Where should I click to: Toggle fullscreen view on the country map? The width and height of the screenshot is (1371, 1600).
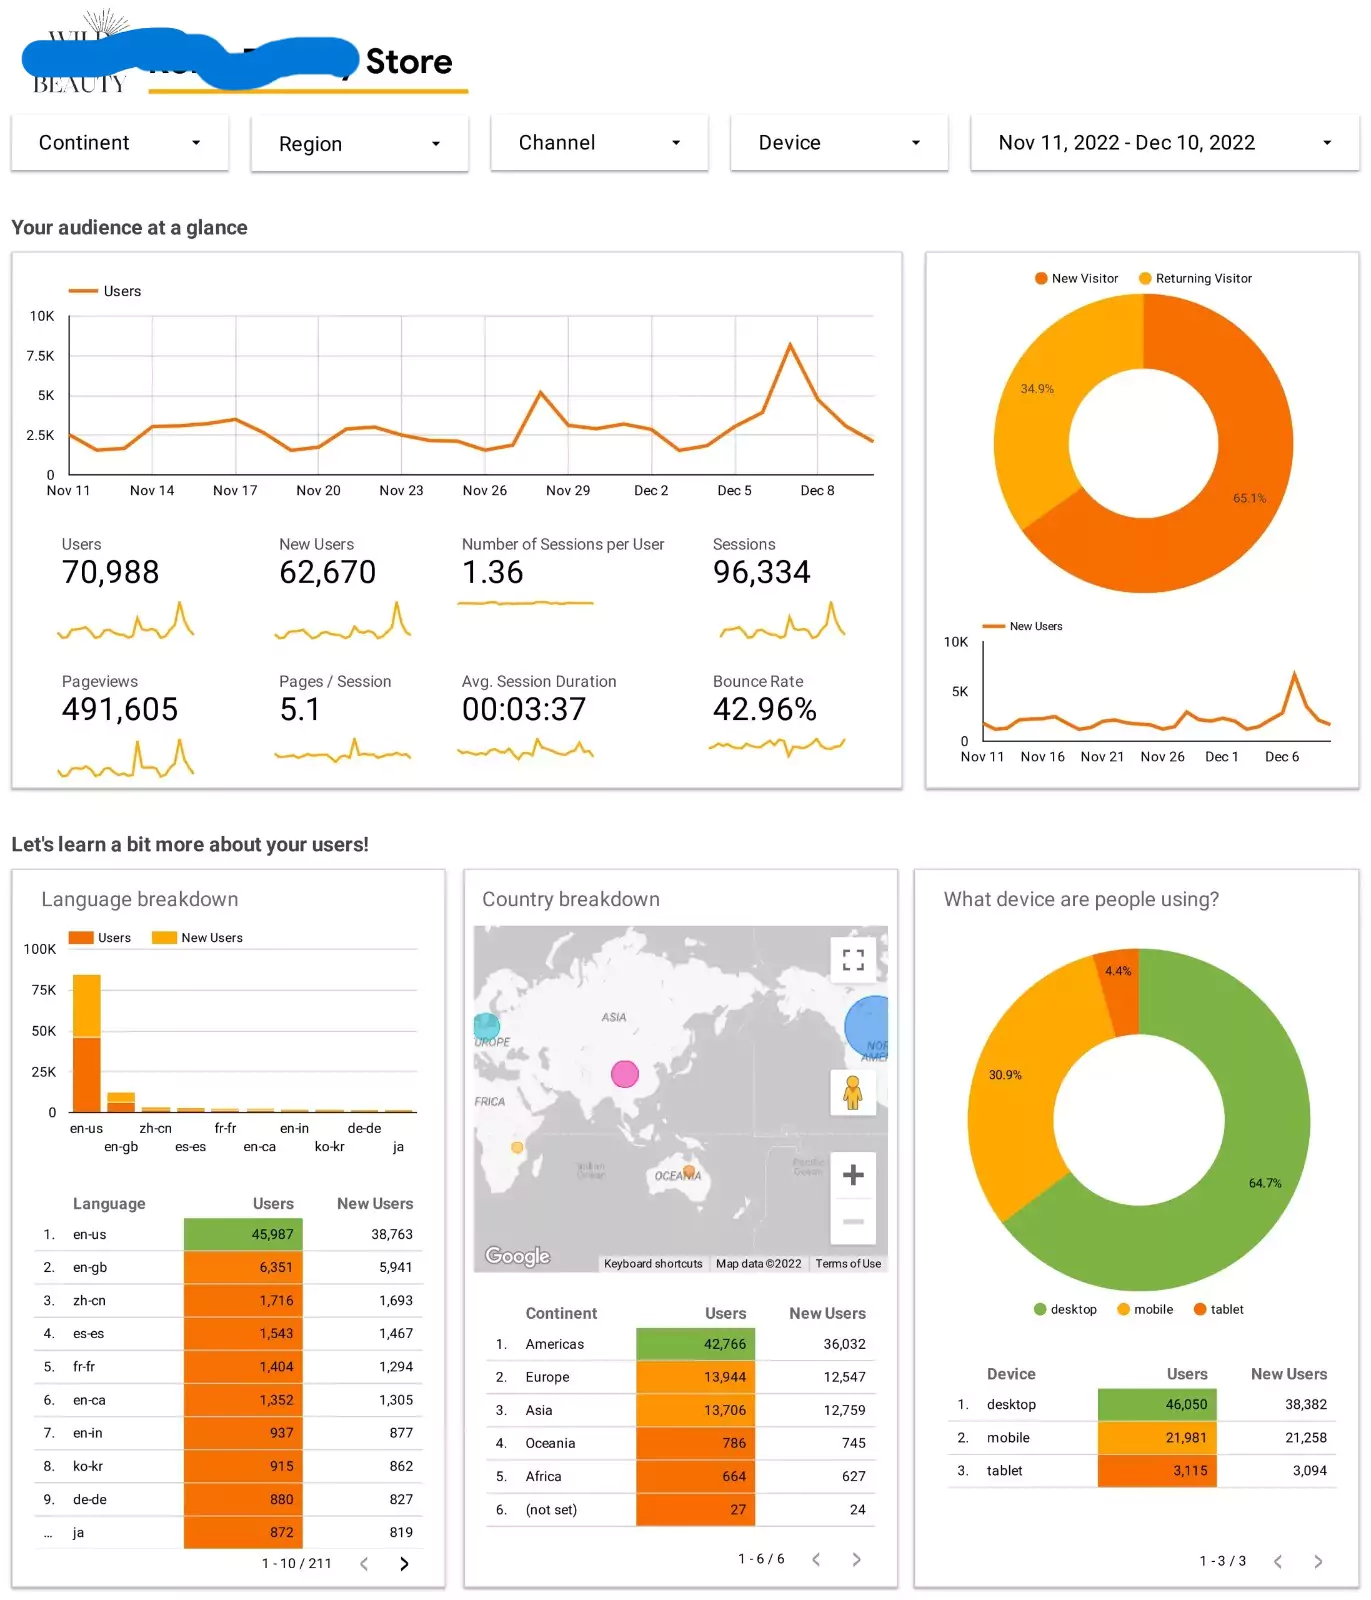click(853, 960)
